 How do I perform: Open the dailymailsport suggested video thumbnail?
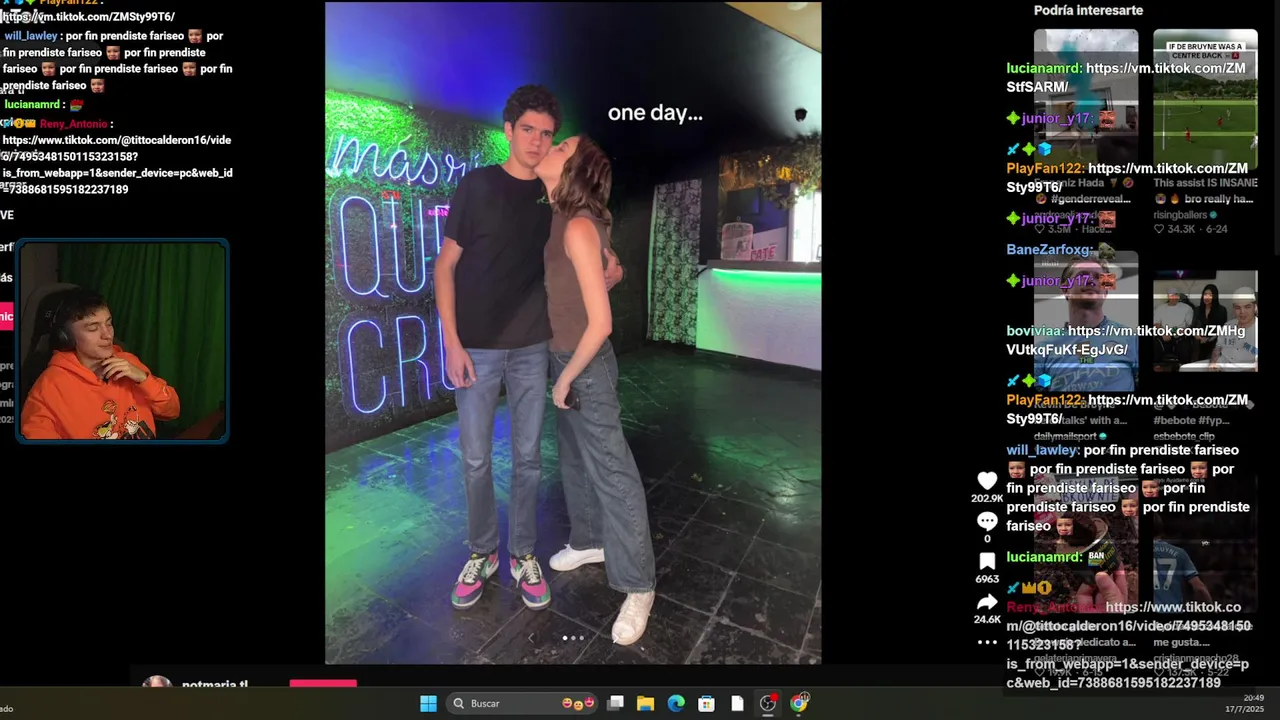pyautogui.click(x=1086, y=322)
